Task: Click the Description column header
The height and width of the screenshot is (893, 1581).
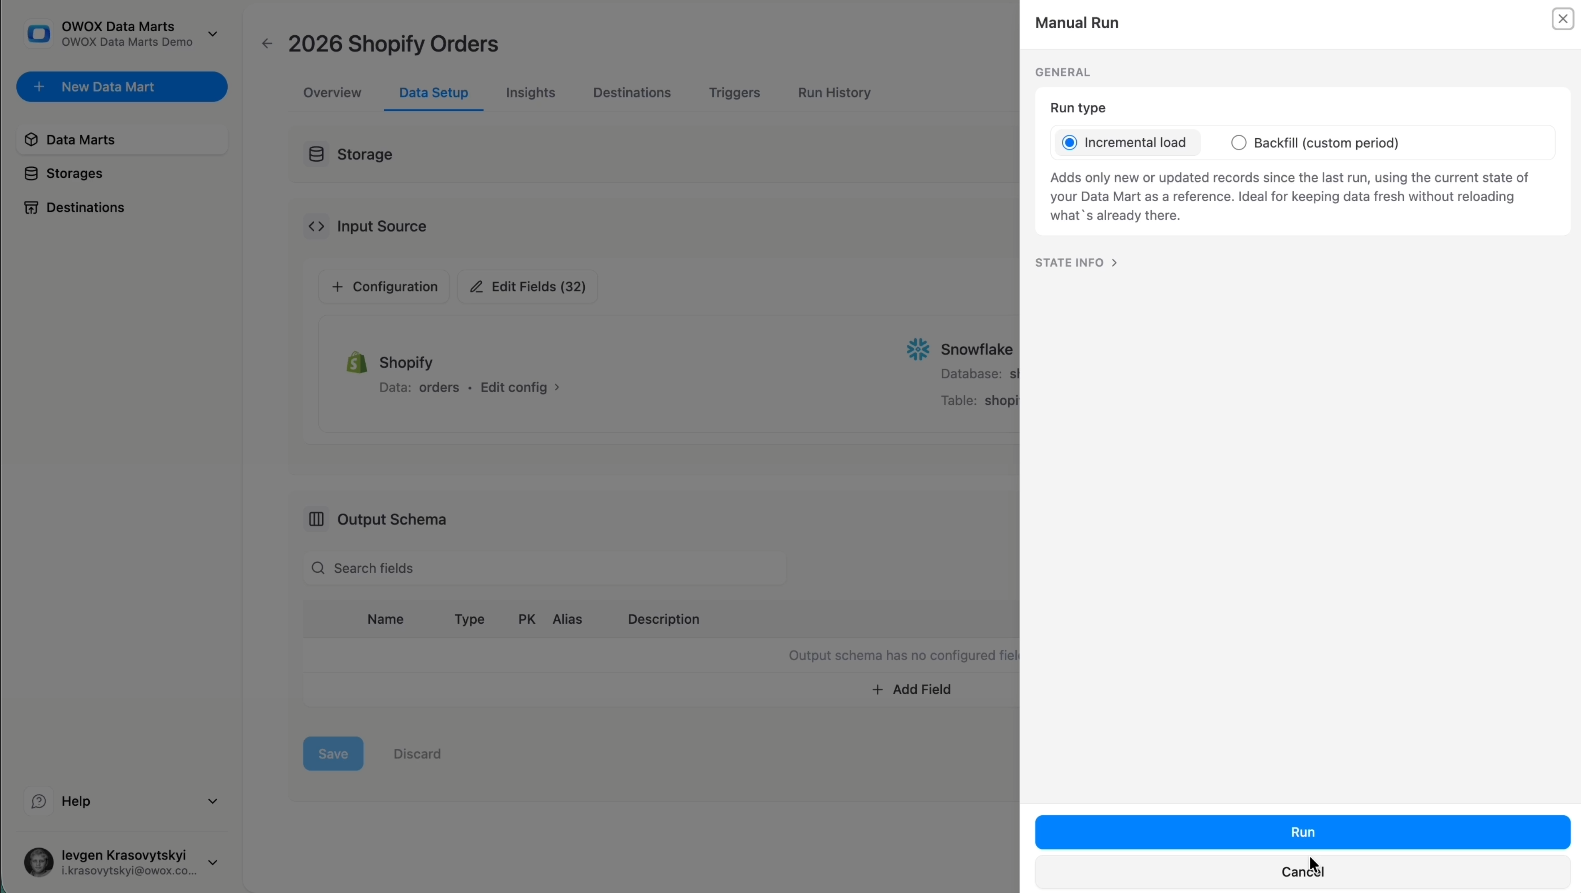Action: pos(663,619)
